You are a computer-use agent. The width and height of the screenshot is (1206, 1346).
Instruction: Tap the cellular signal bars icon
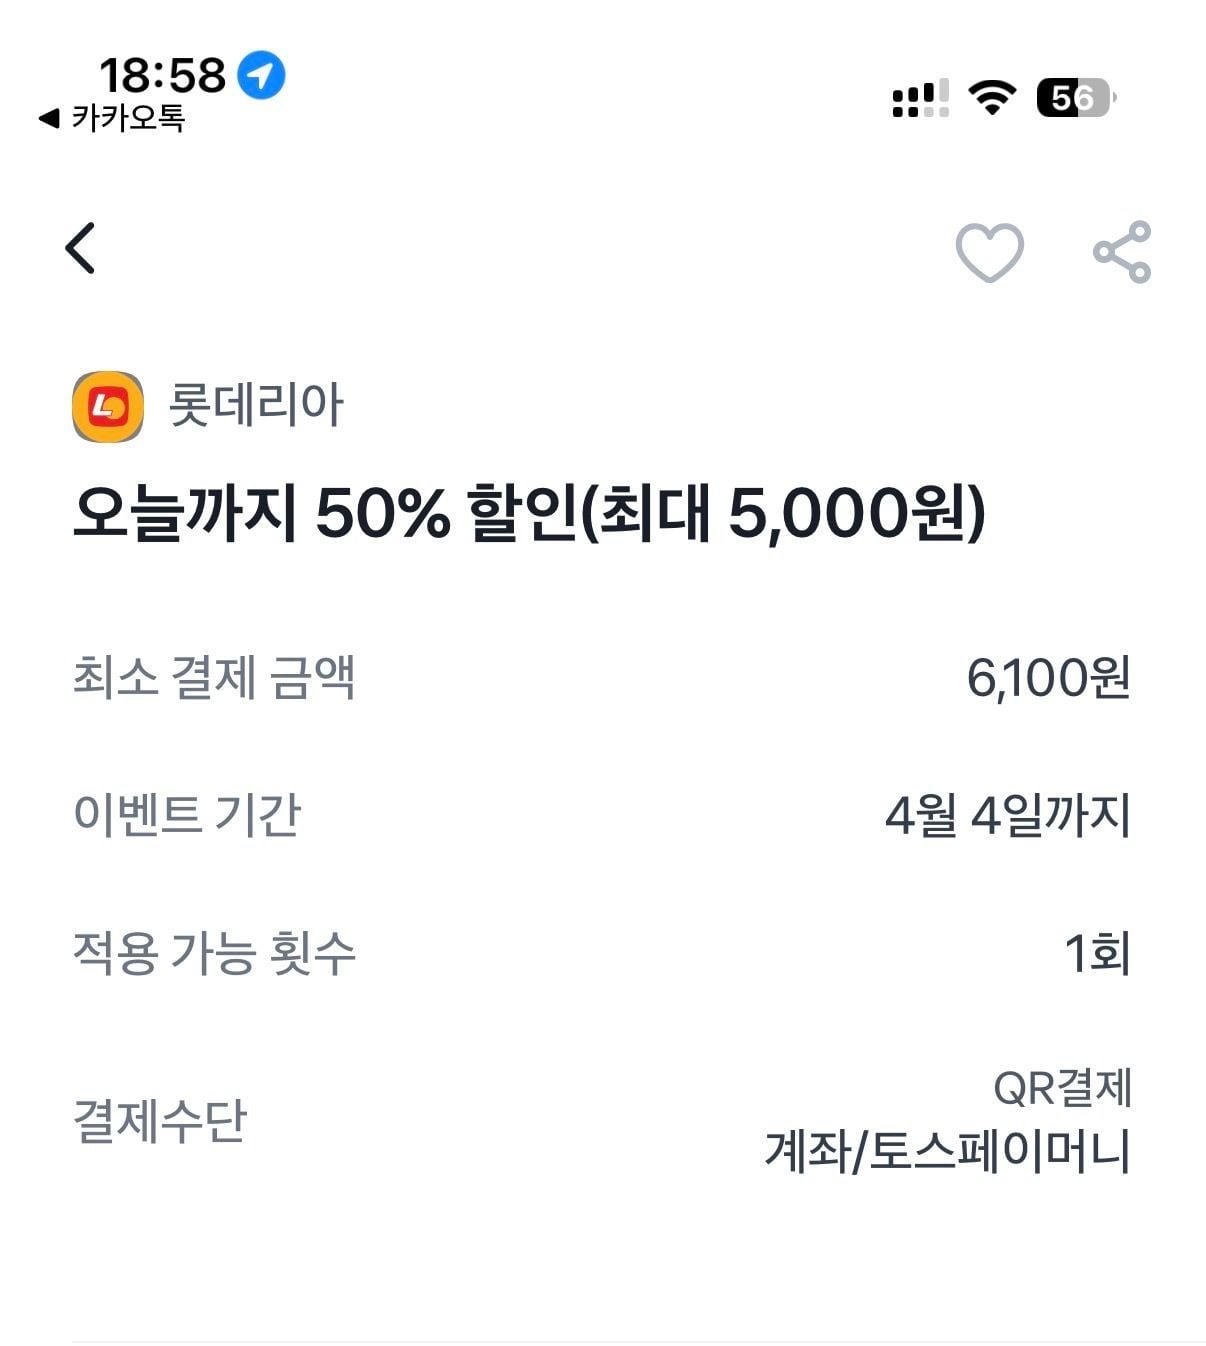[x=920, y=99]
